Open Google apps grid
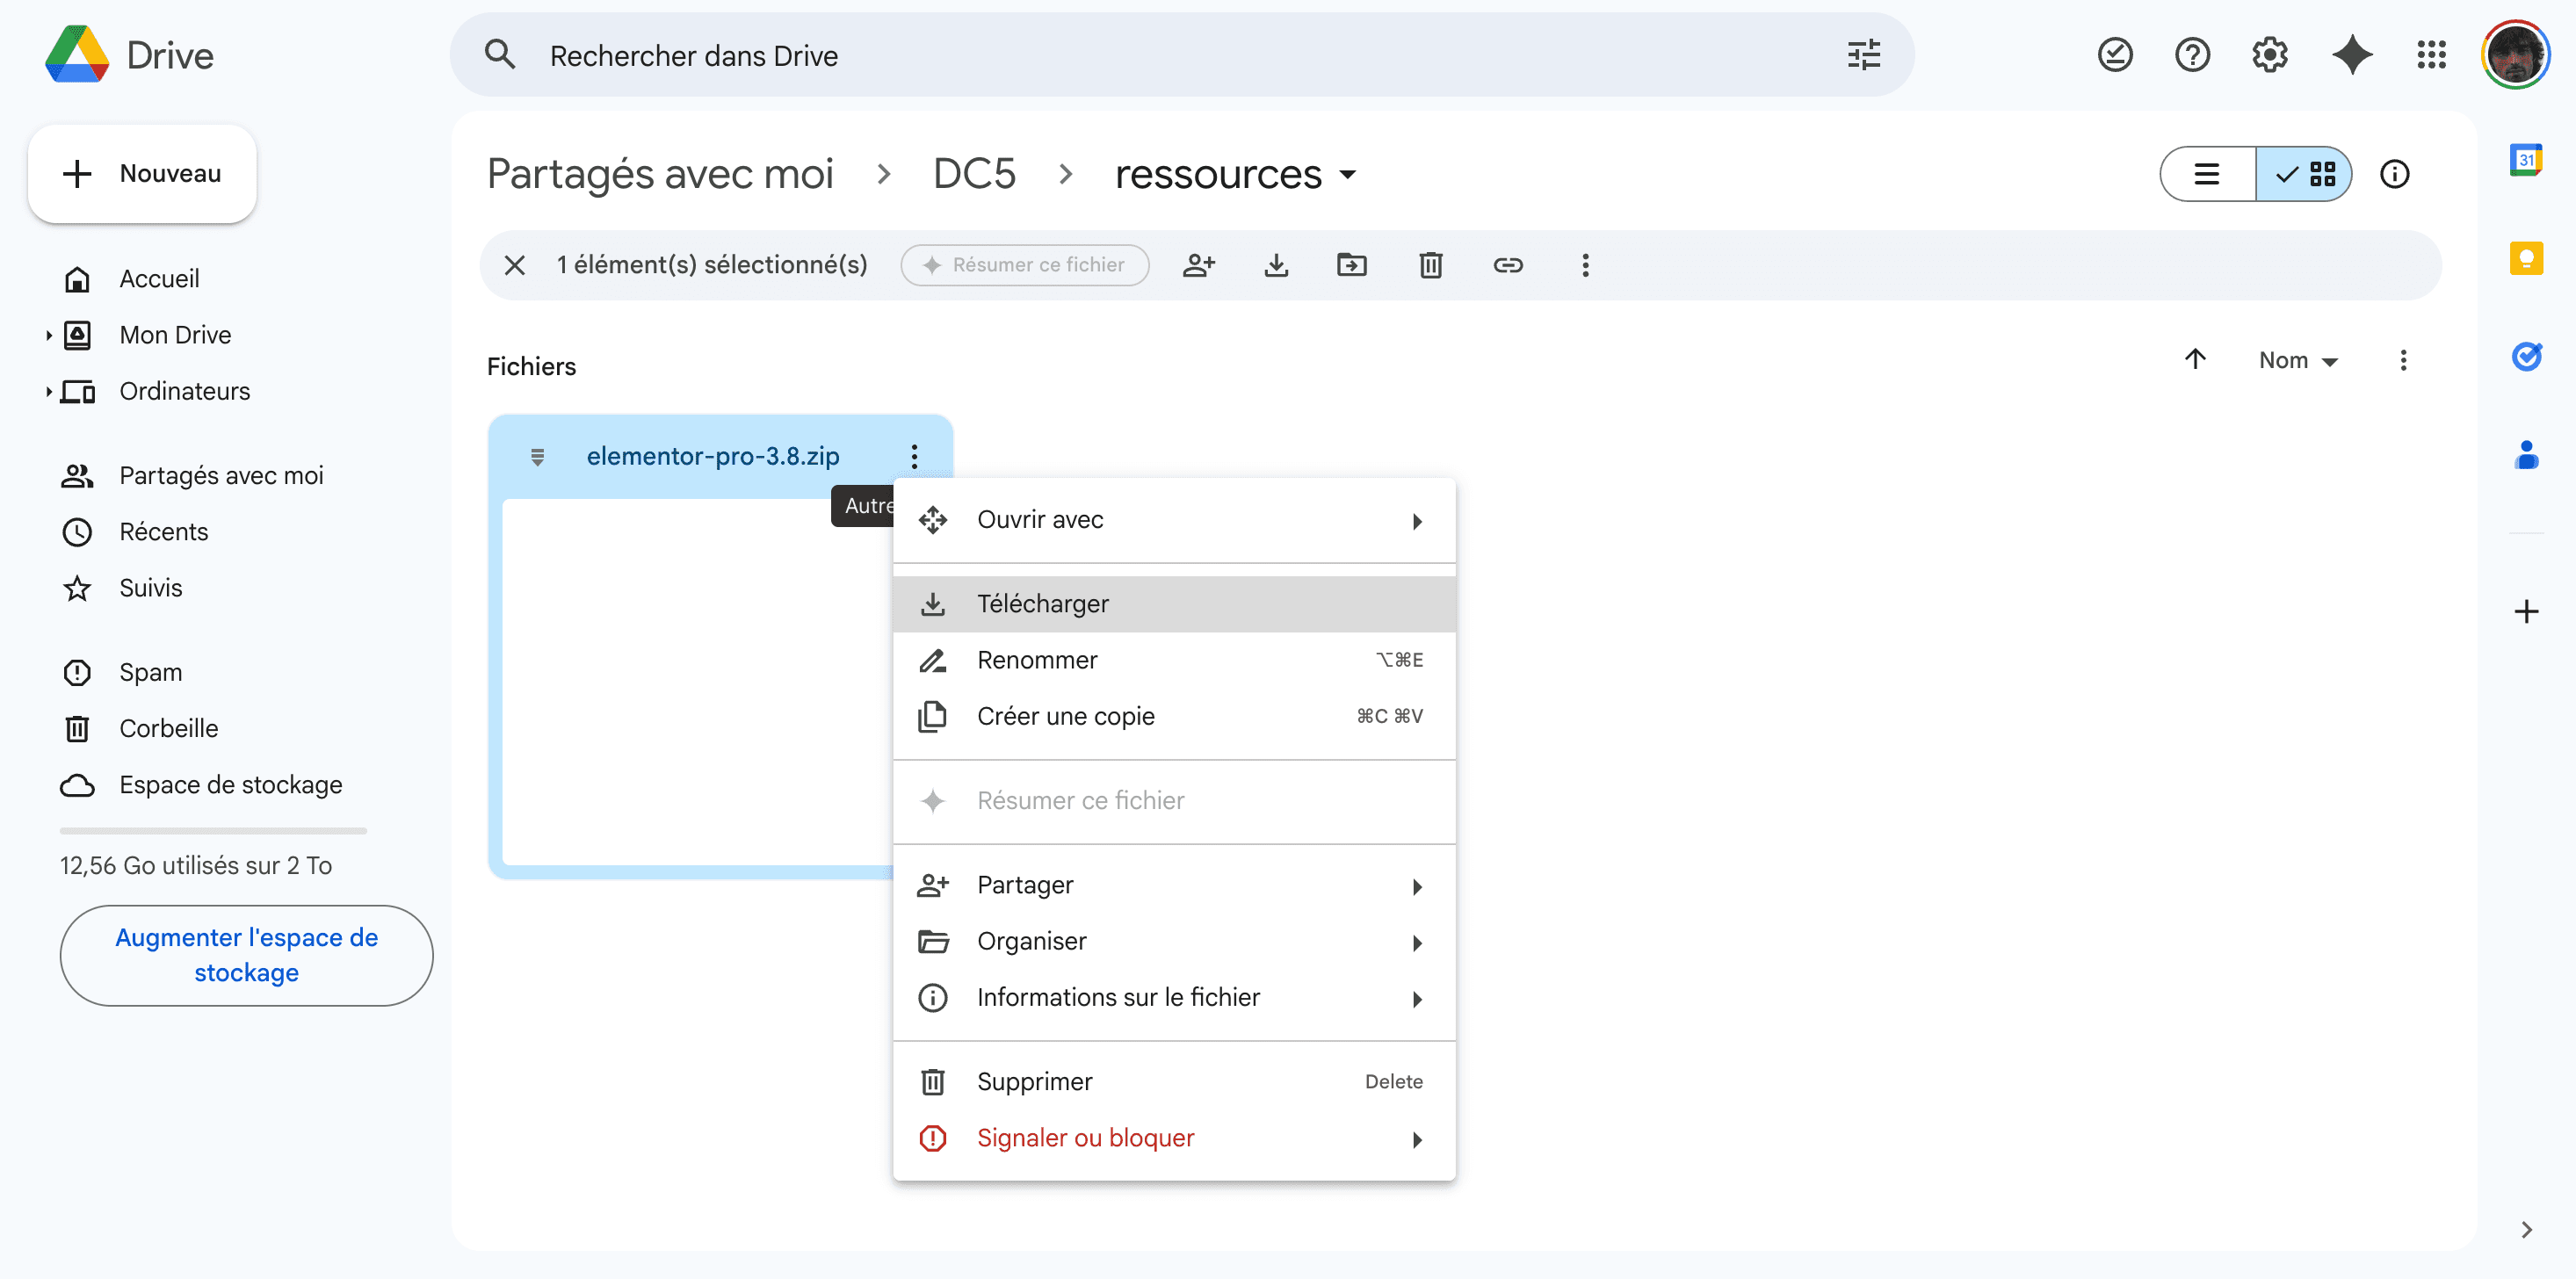Screen dimensions: 2576x1279 coord(2431,55)
